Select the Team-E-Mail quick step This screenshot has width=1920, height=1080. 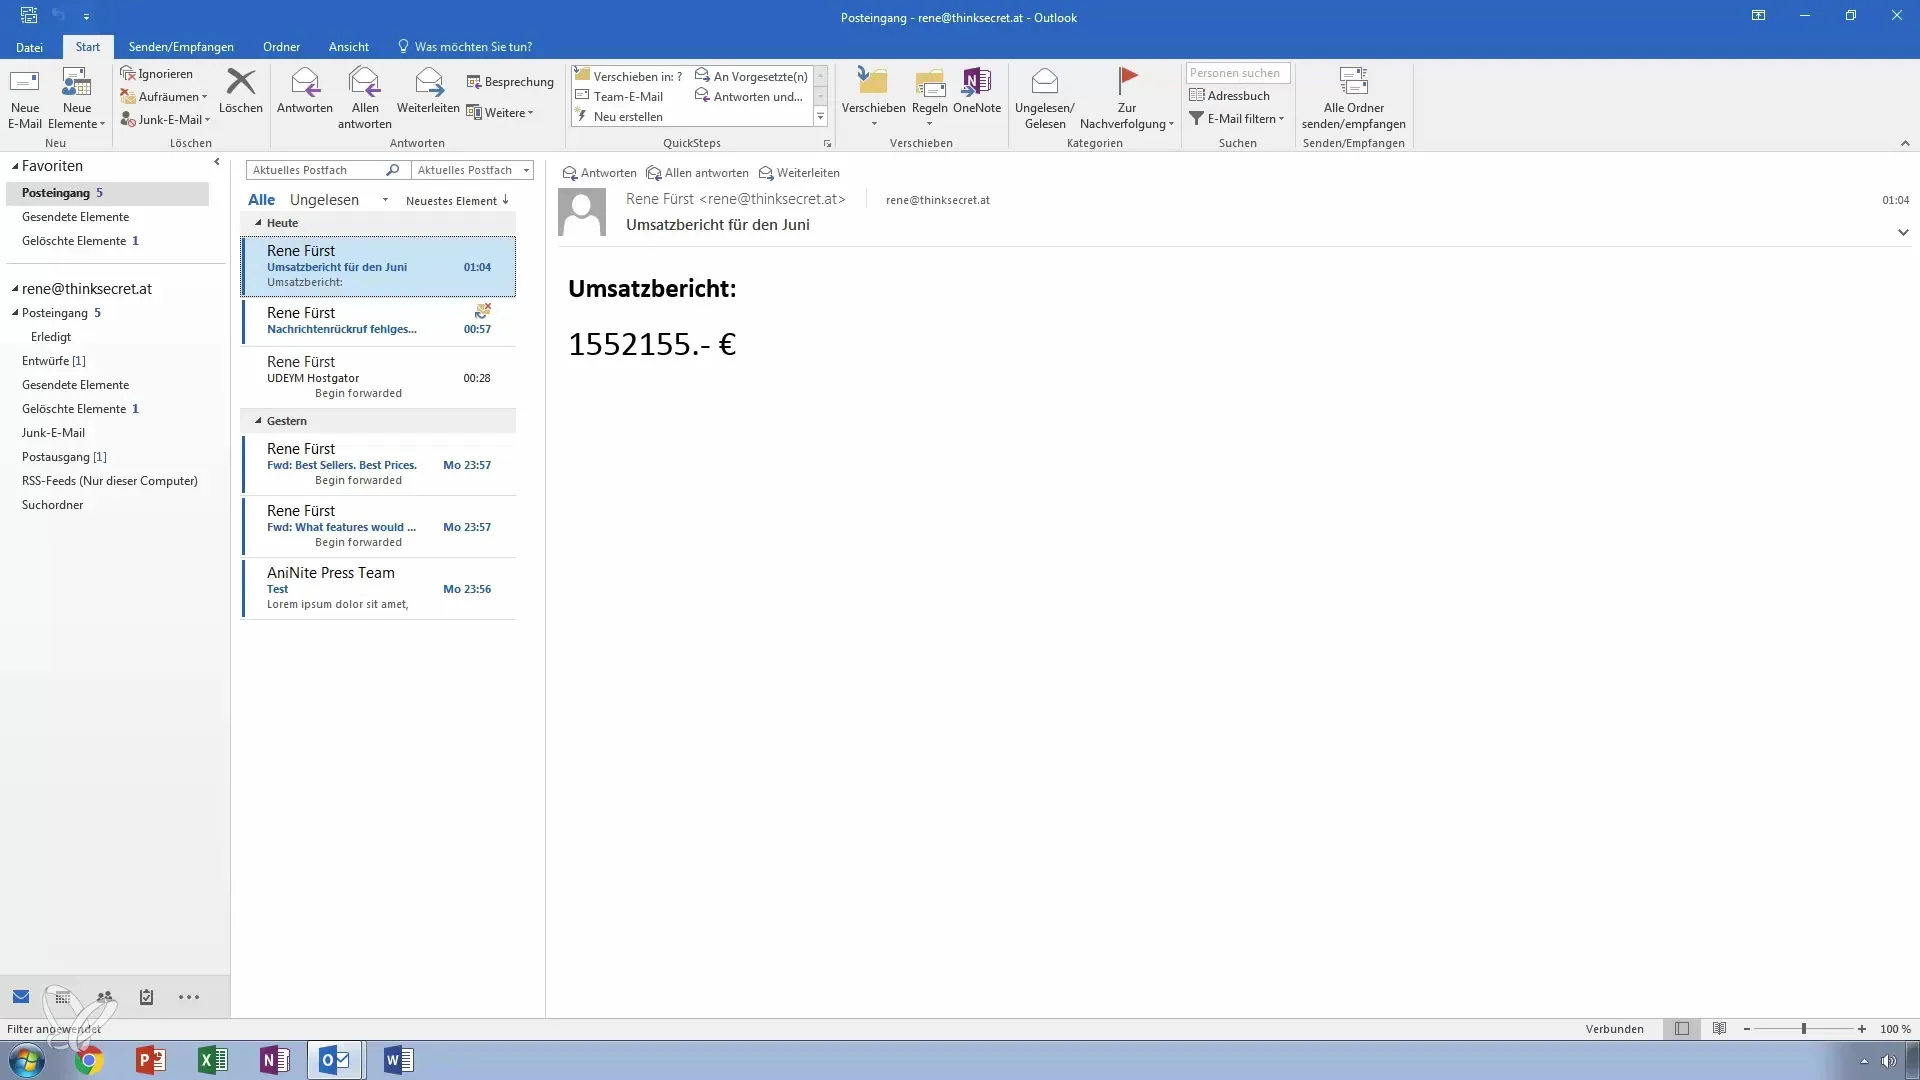pyautogui.click(x=620, y=96)
